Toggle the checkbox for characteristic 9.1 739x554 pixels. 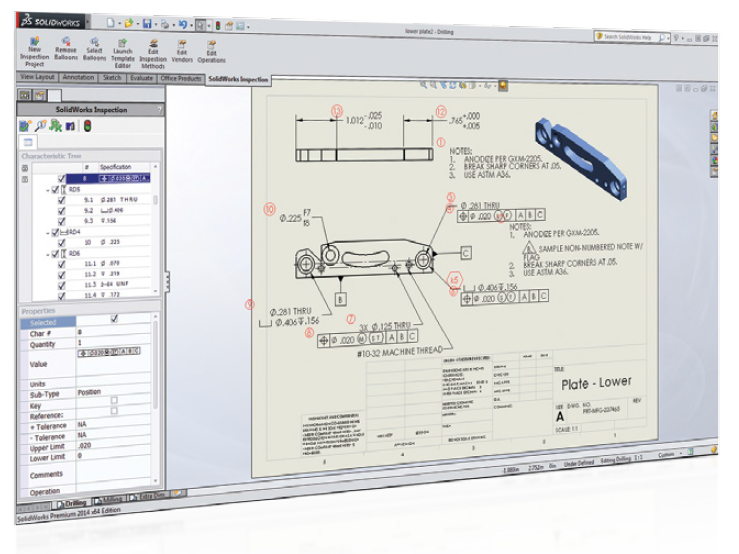[62, 200]
